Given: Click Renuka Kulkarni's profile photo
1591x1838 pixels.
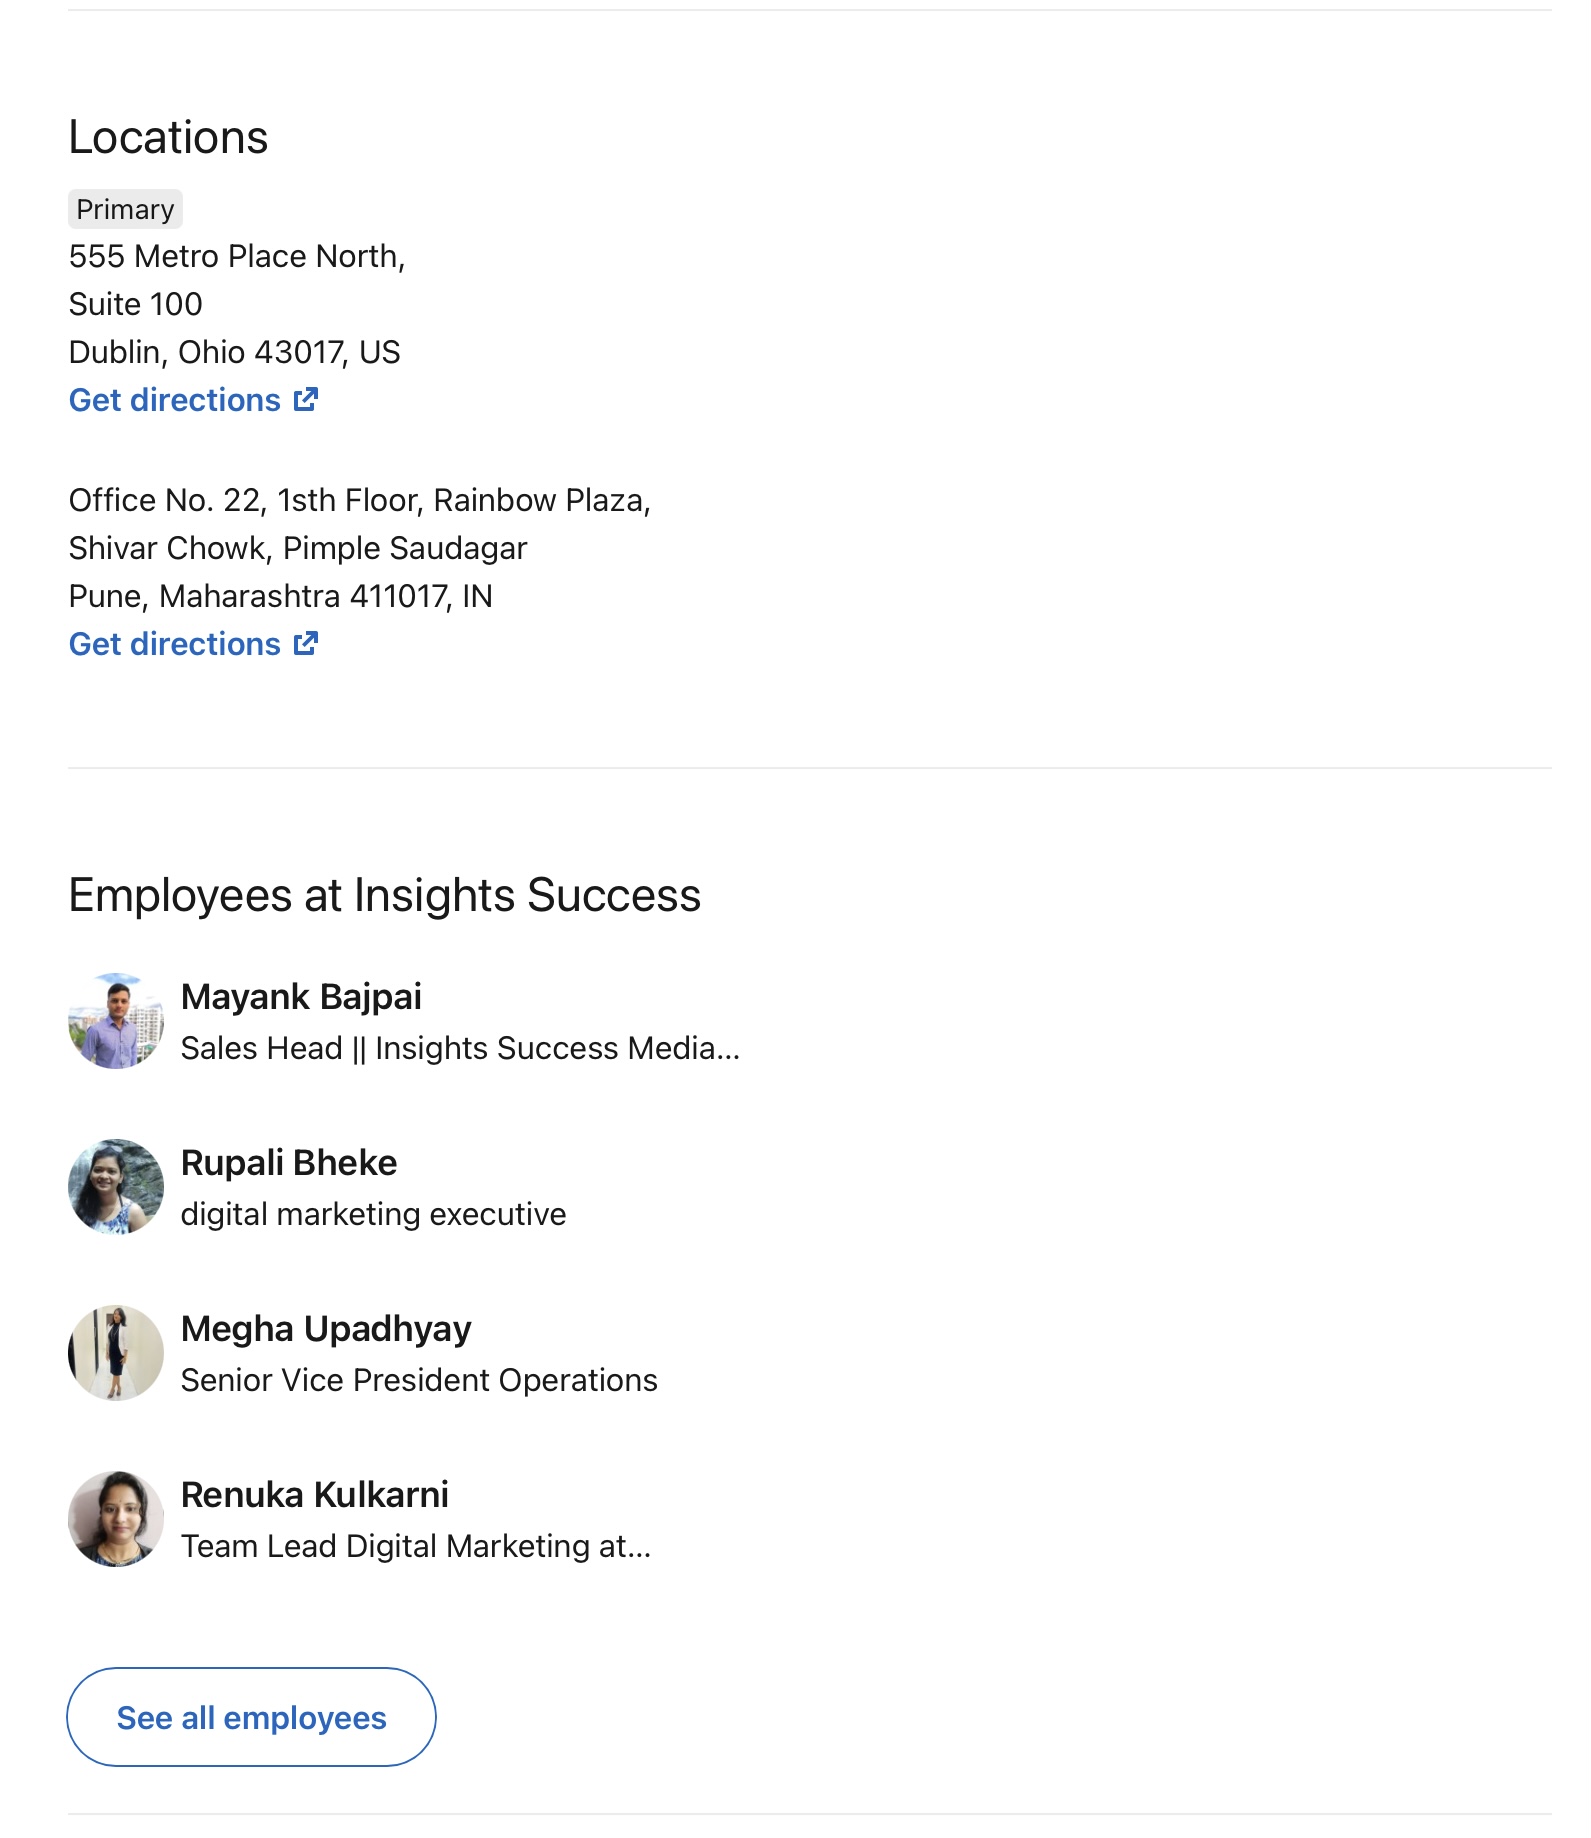Looking at the screenshot, I should pyautogui.click(x=116, y=1519).
